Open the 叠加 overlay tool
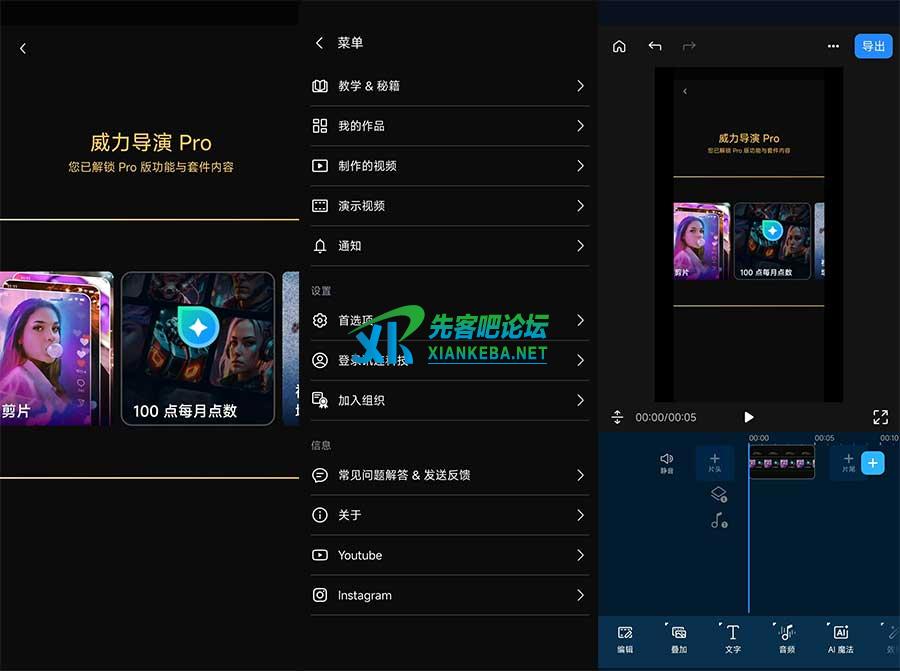Image resolution: width=900 pixels, height=671 pixels. pyautogui.click(x=679, y=638)
